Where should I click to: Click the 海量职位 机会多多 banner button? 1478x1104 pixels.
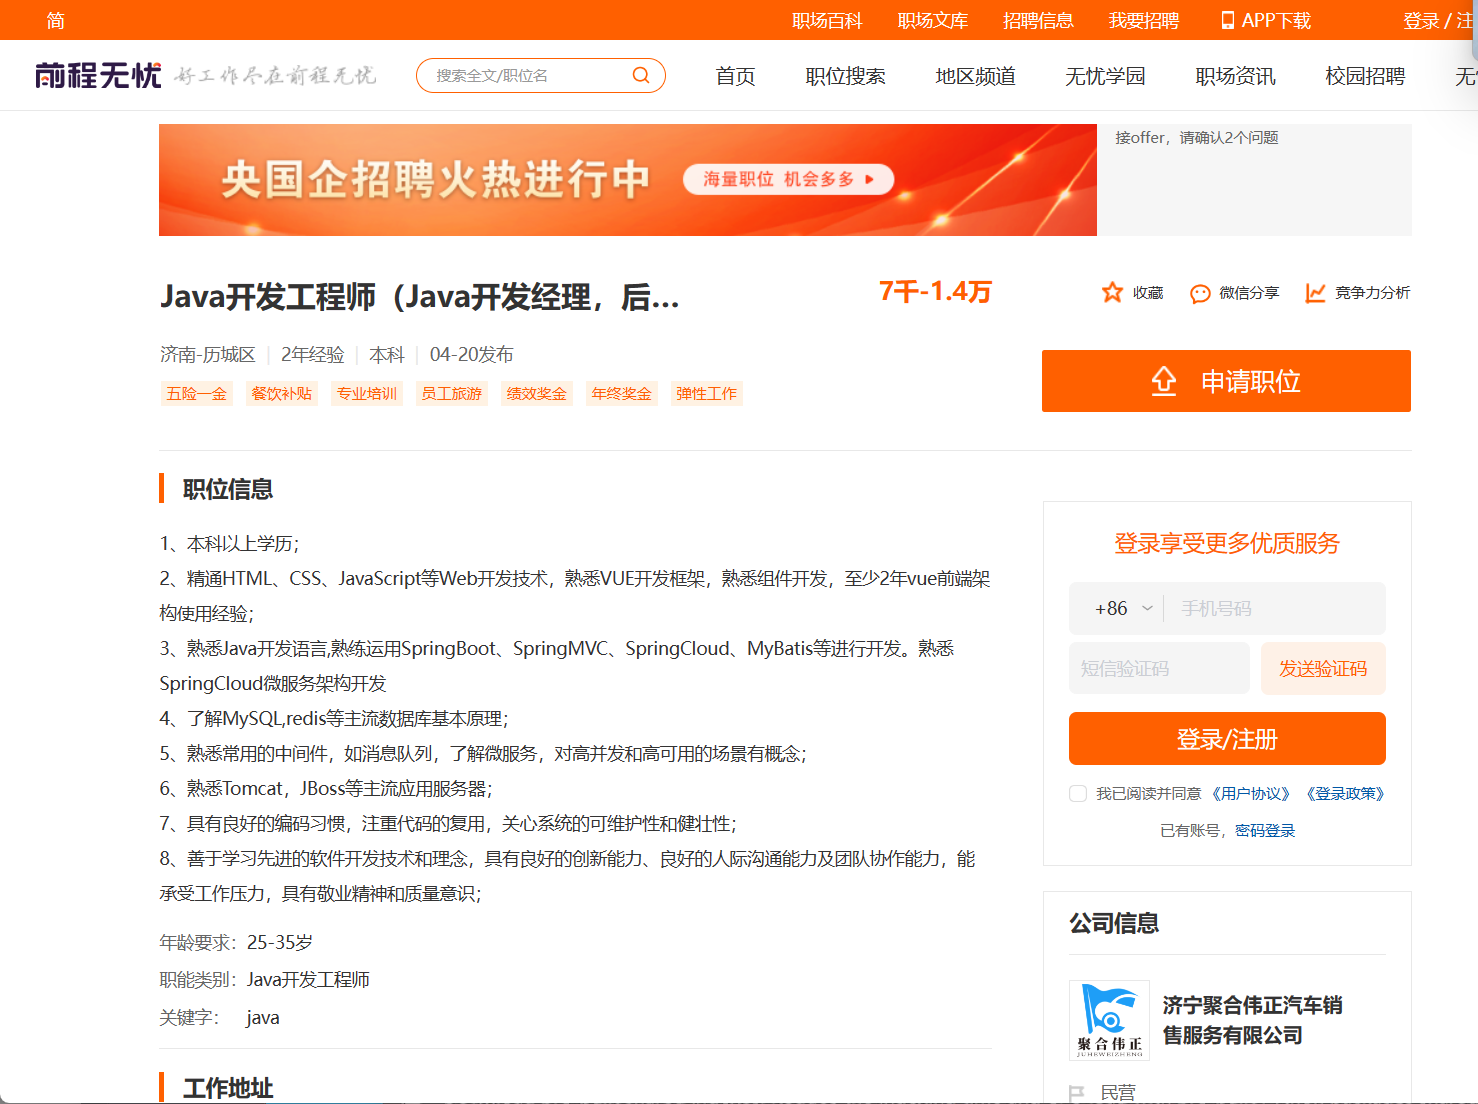click(x=788, y=179)
